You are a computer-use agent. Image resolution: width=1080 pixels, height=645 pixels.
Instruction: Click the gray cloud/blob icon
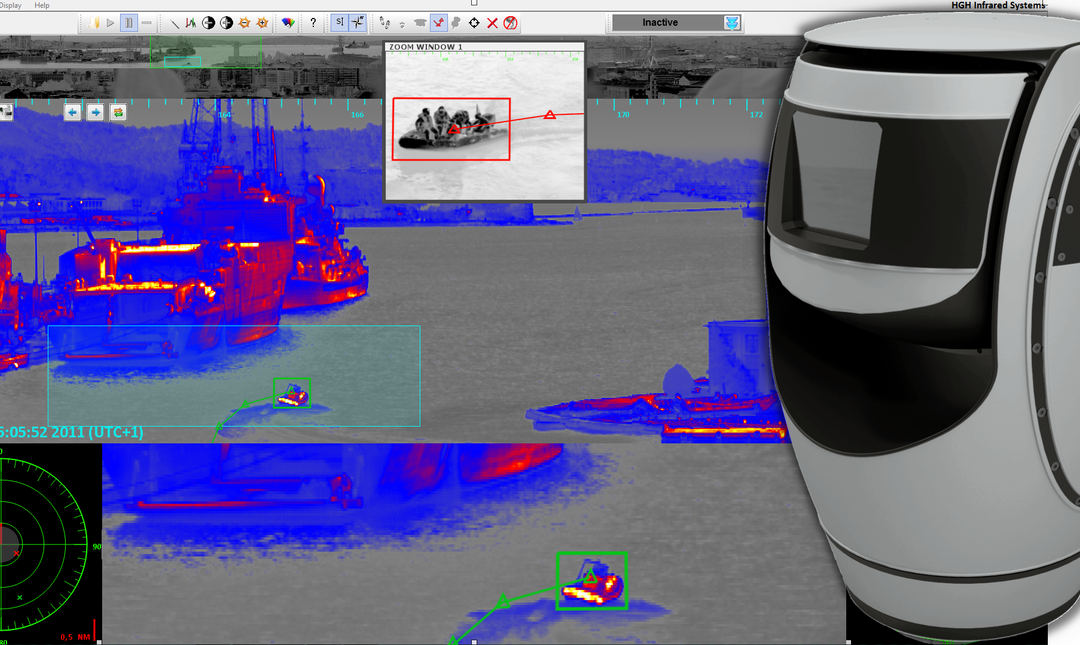(x=456, y=23)
